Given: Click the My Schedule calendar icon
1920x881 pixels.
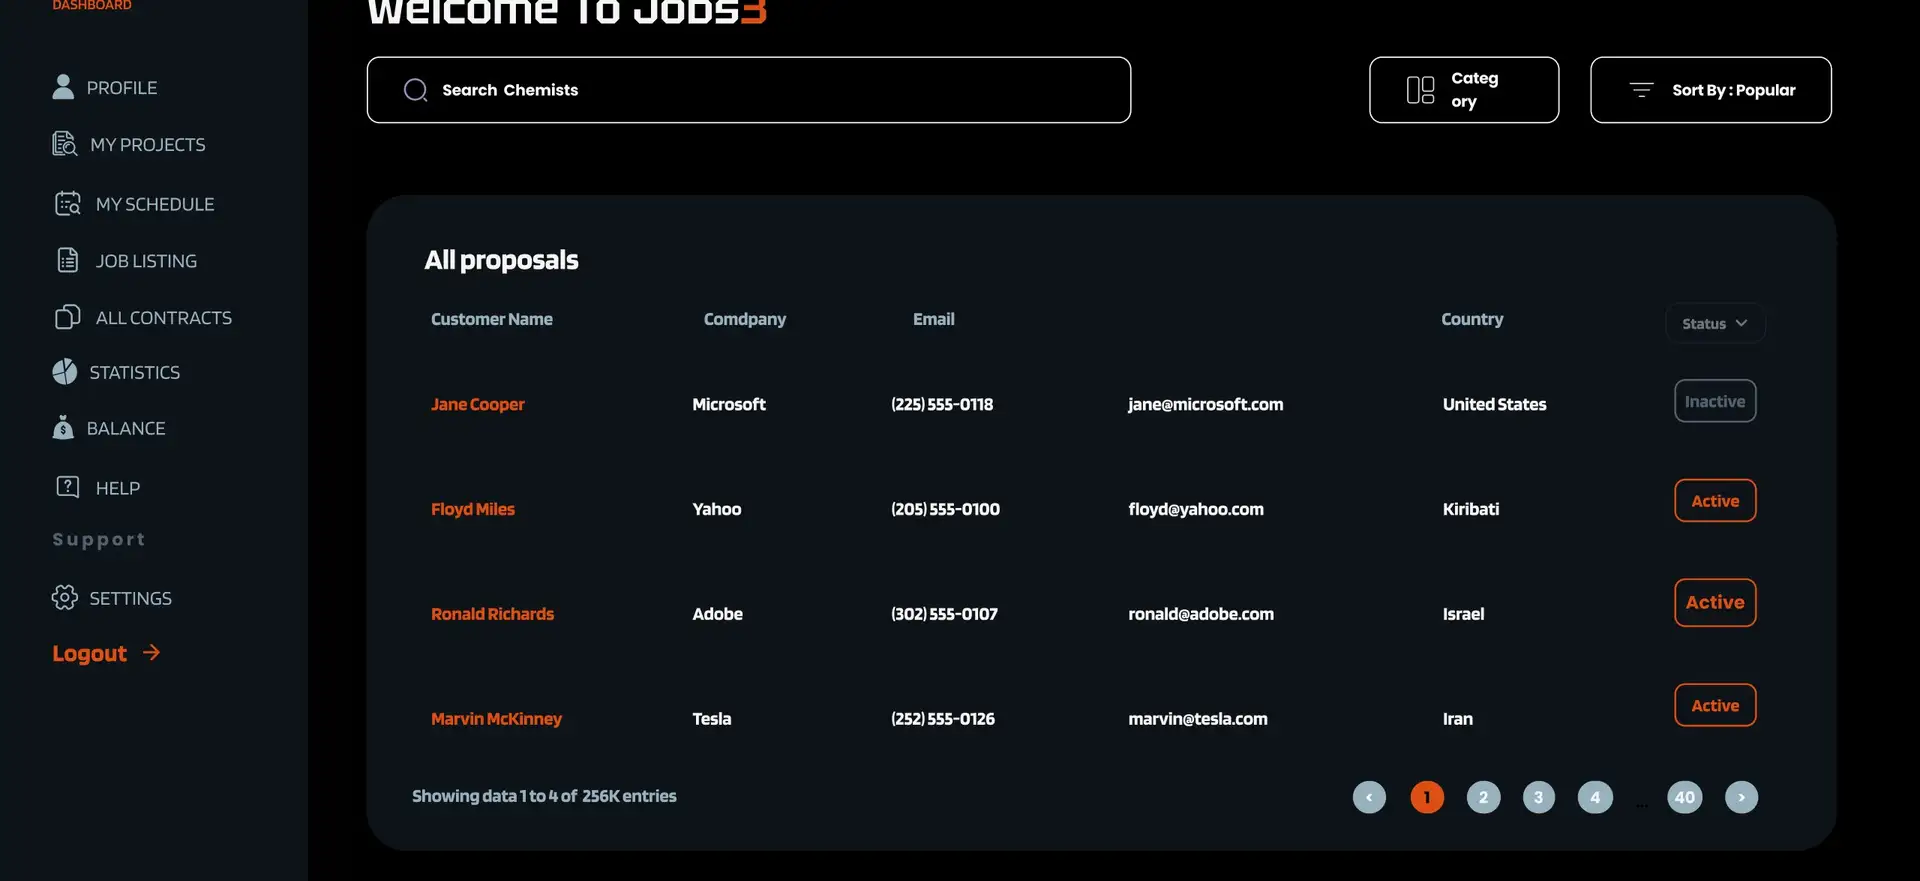Looking at the screenshot, I should point(67,204).
